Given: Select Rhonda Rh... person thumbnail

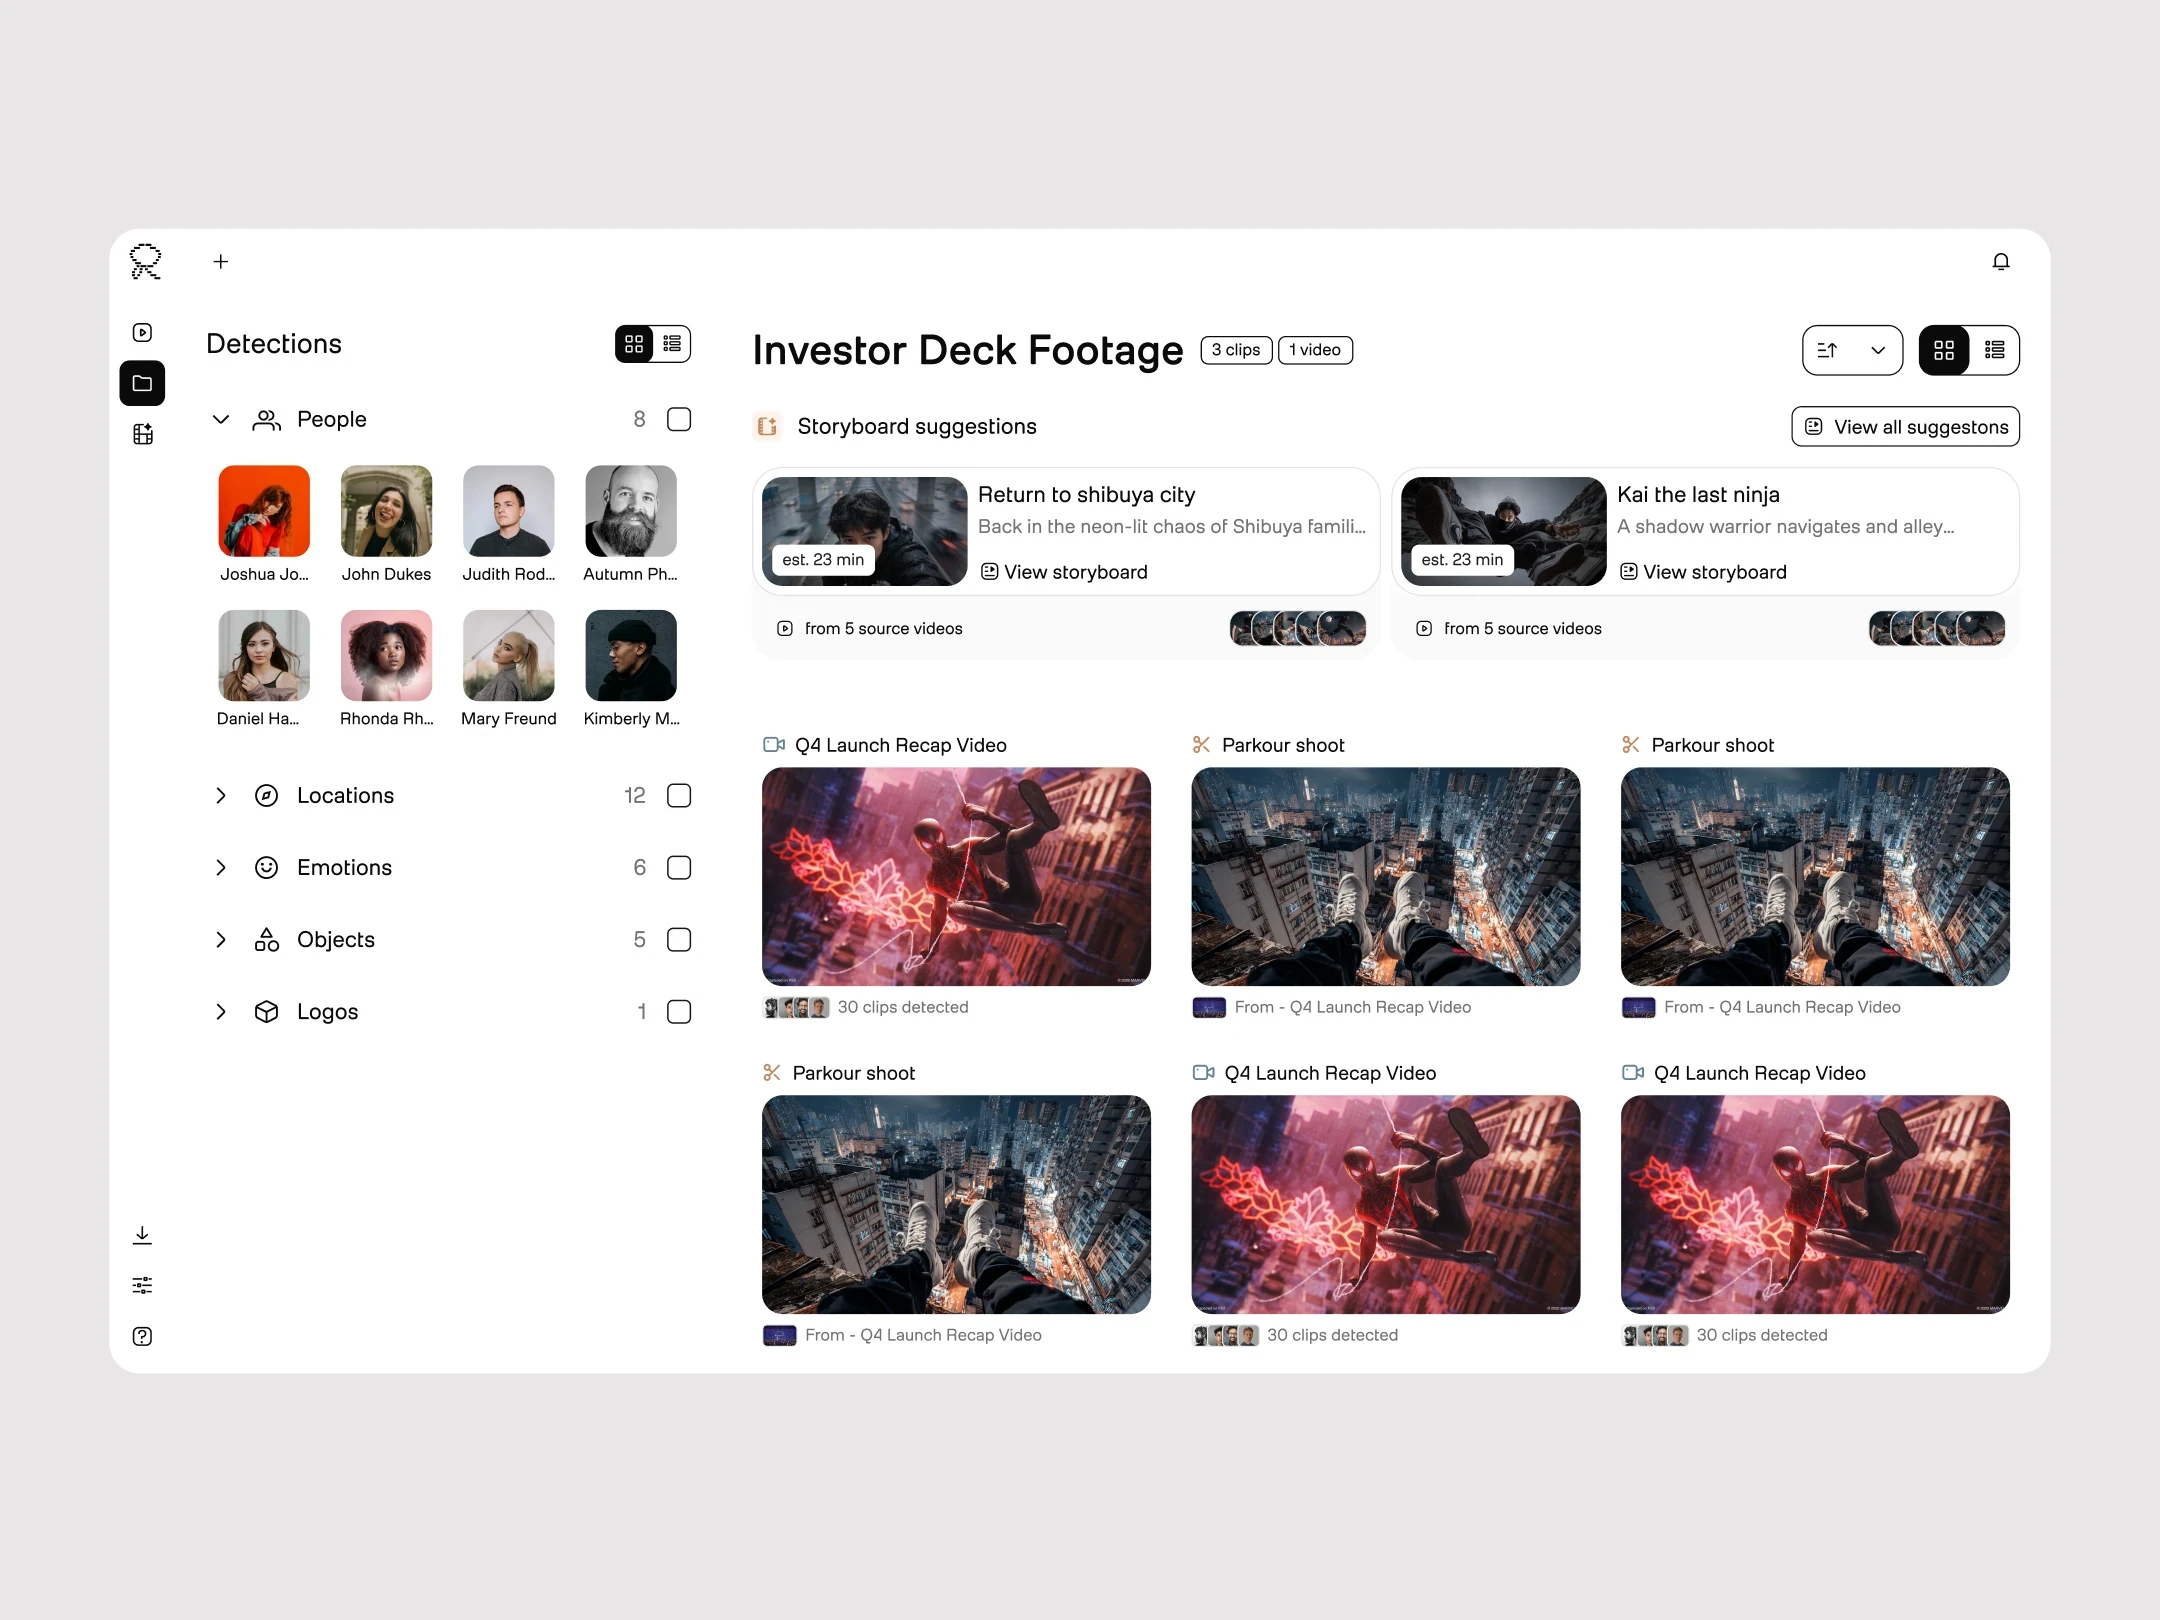Looking at the screenshot, I should [386, 655].
